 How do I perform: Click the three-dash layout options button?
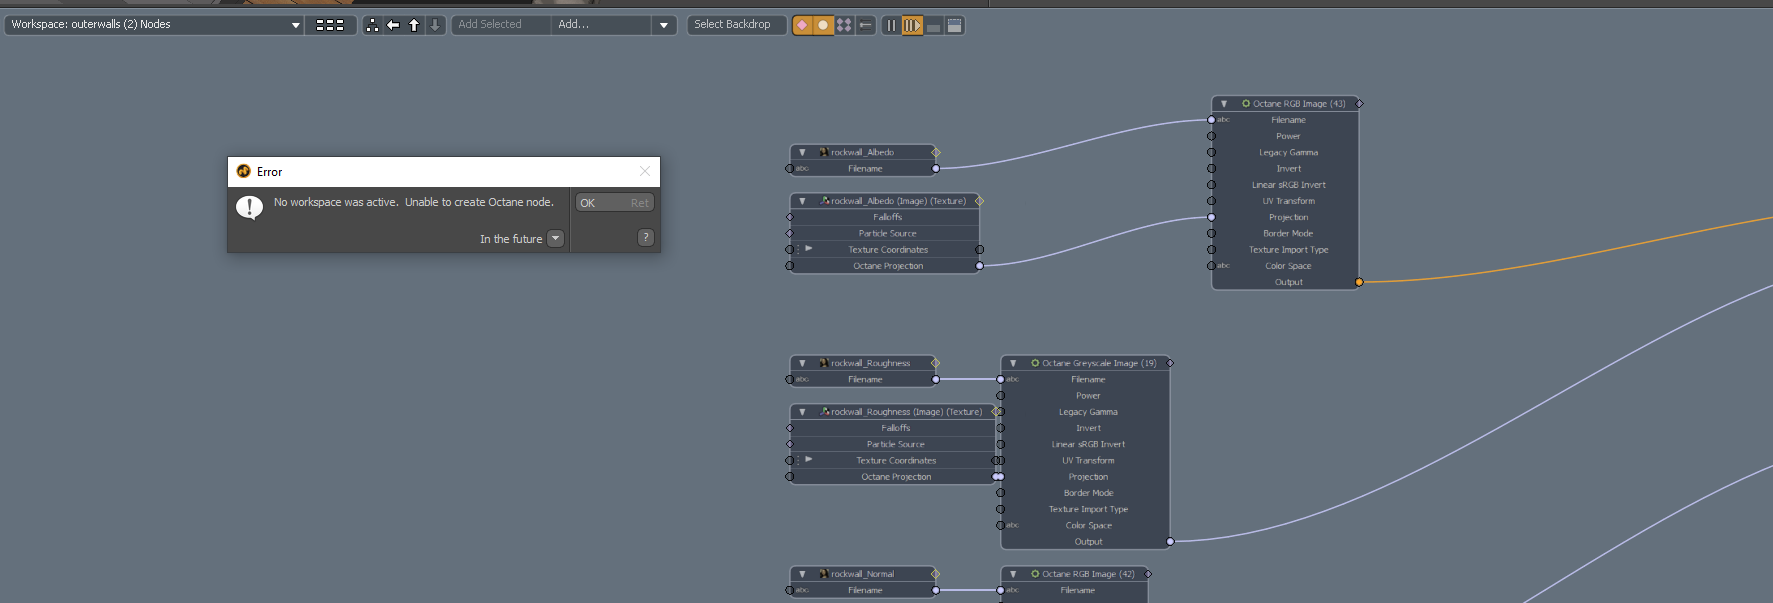(330, 25)
